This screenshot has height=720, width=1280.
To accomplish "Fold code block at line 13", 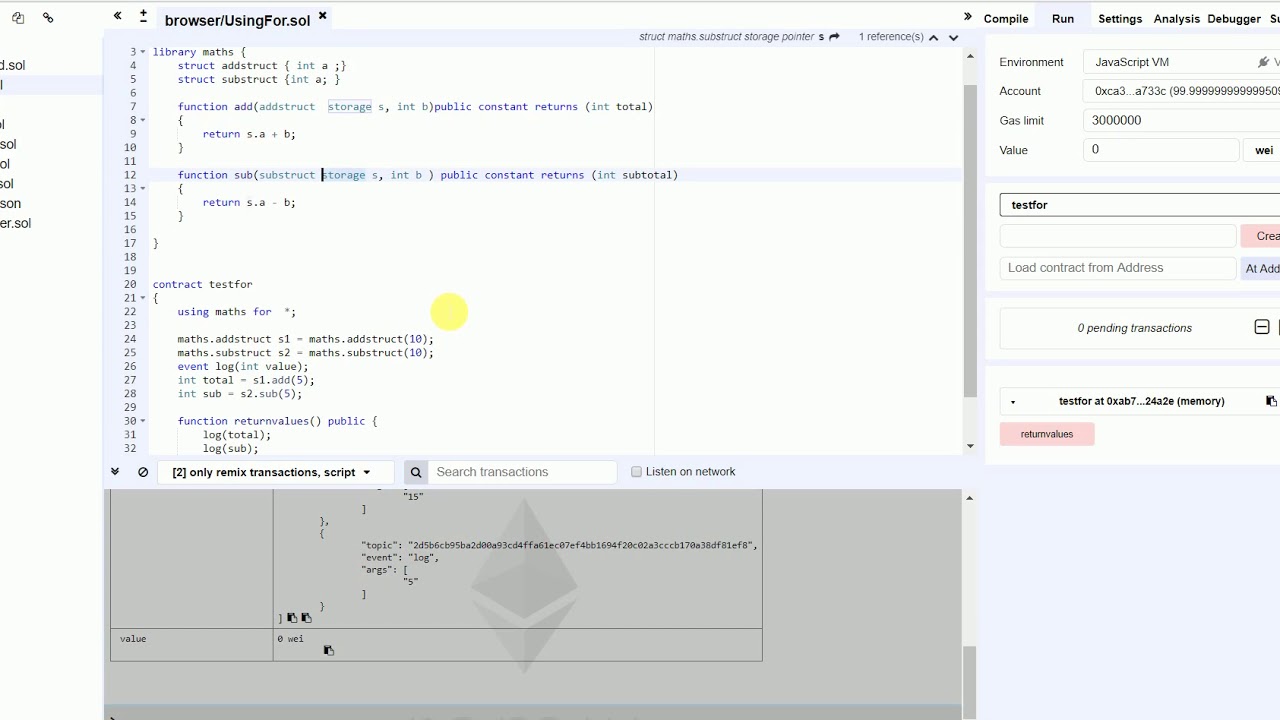I will [143, 188].
